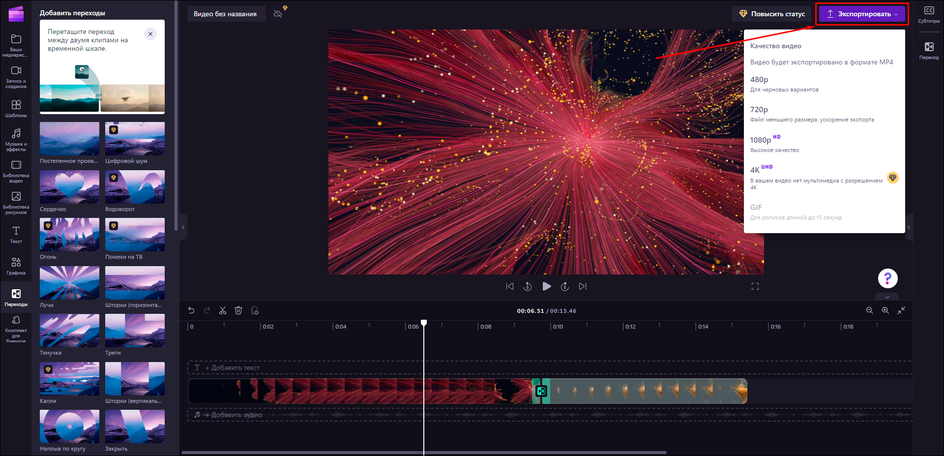The image size is (944, 456).
Task: Open Ваши медиаресурсы sidebar panel
Action: (16, 45)
